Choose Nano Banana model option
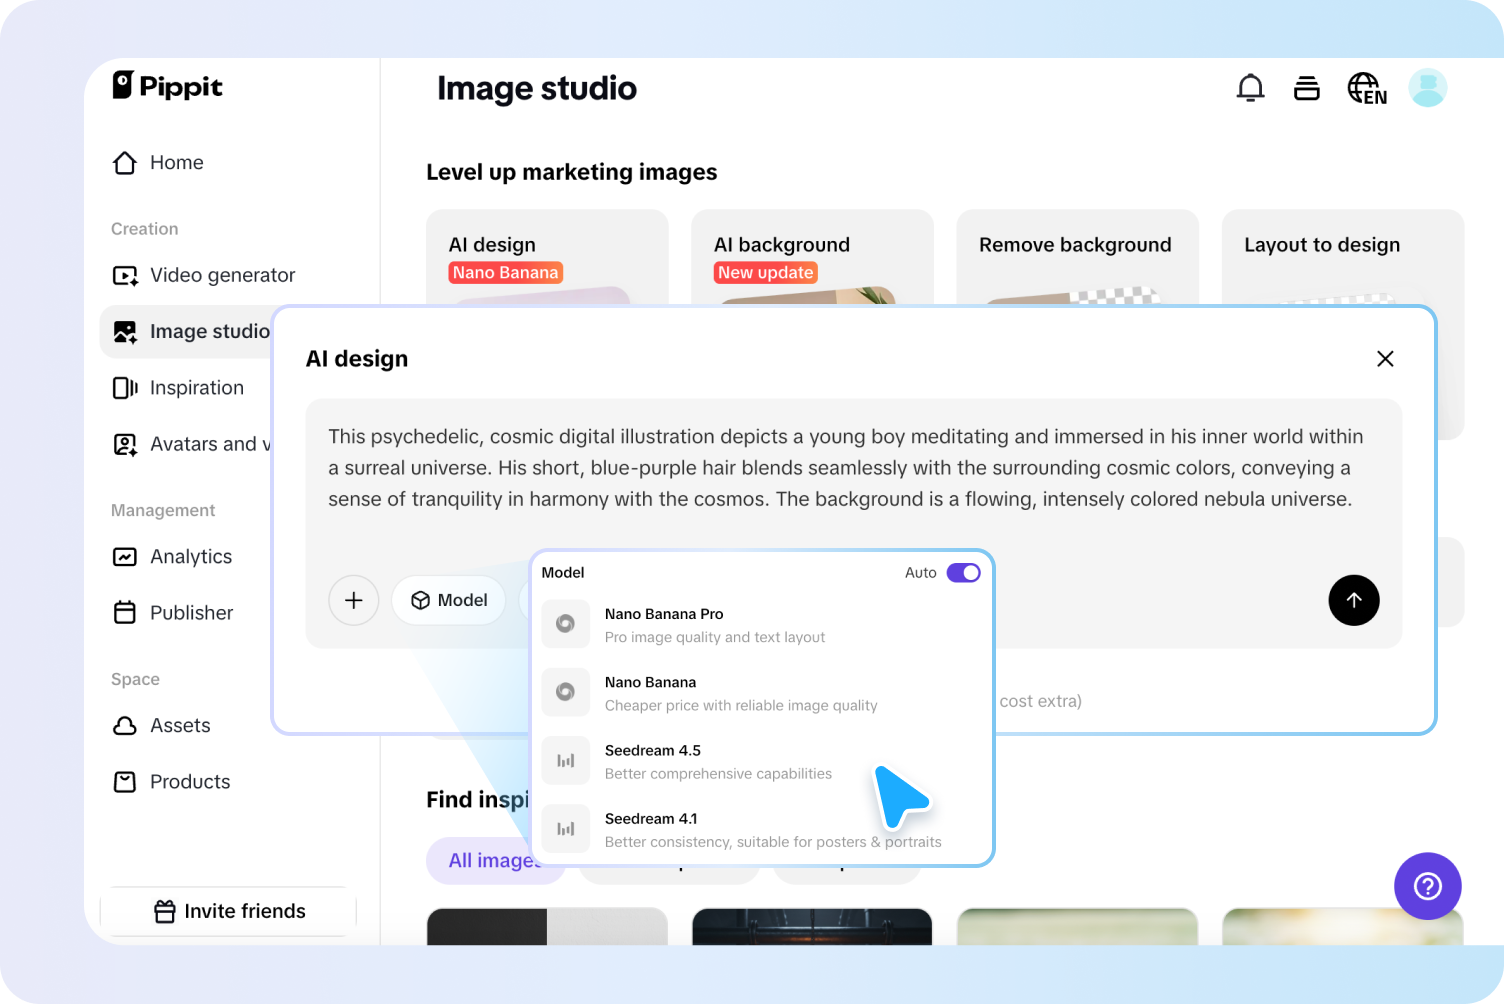This screenshot has width=1504, height=1004. [762, 693]
